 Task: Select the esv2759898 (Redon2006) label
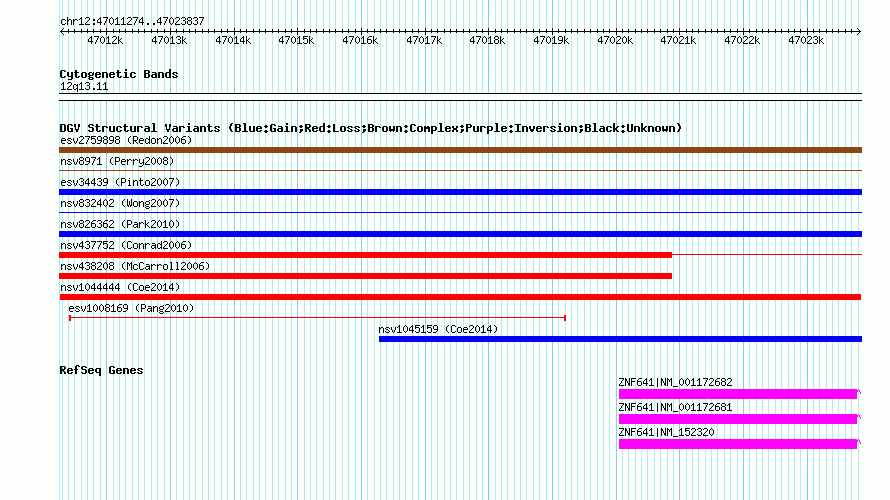126,140
